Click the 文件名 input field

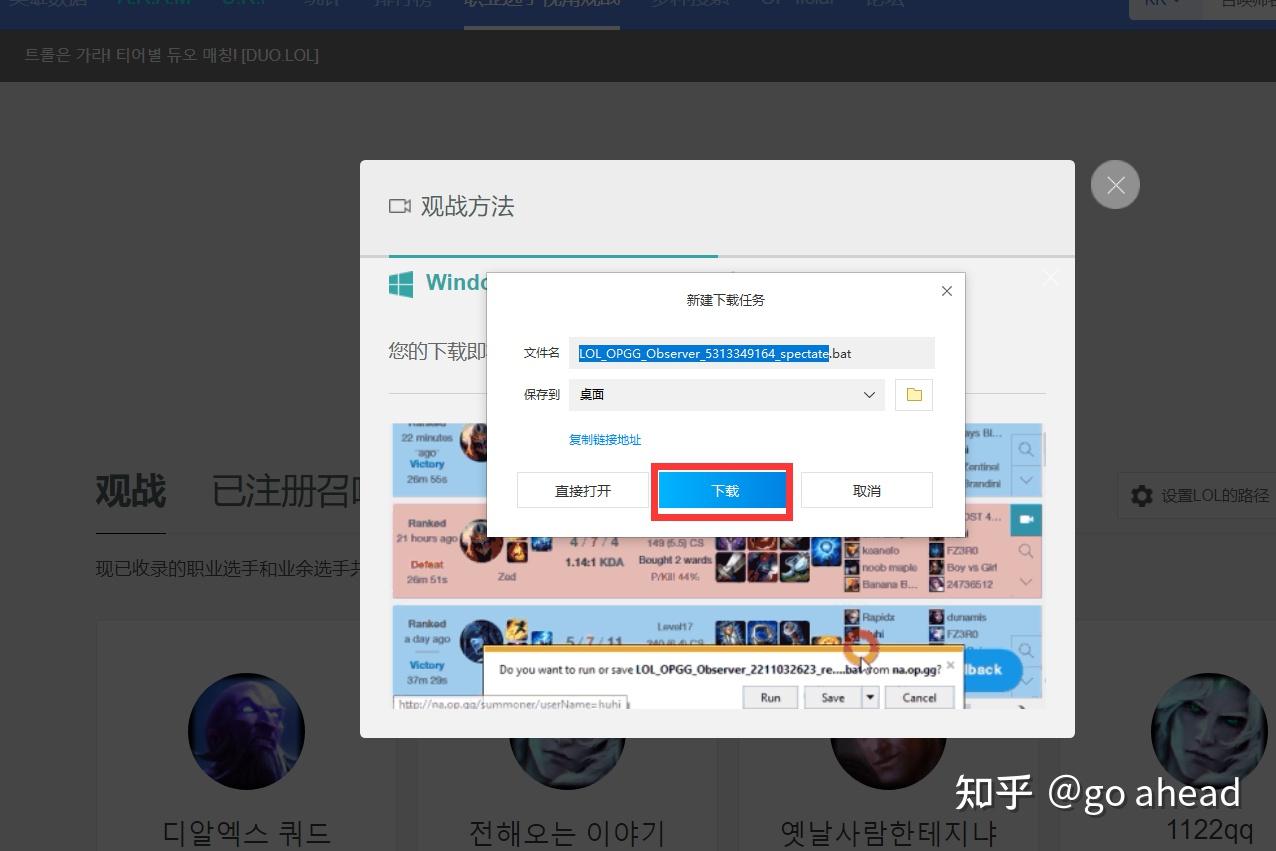[x=751, y=353]
